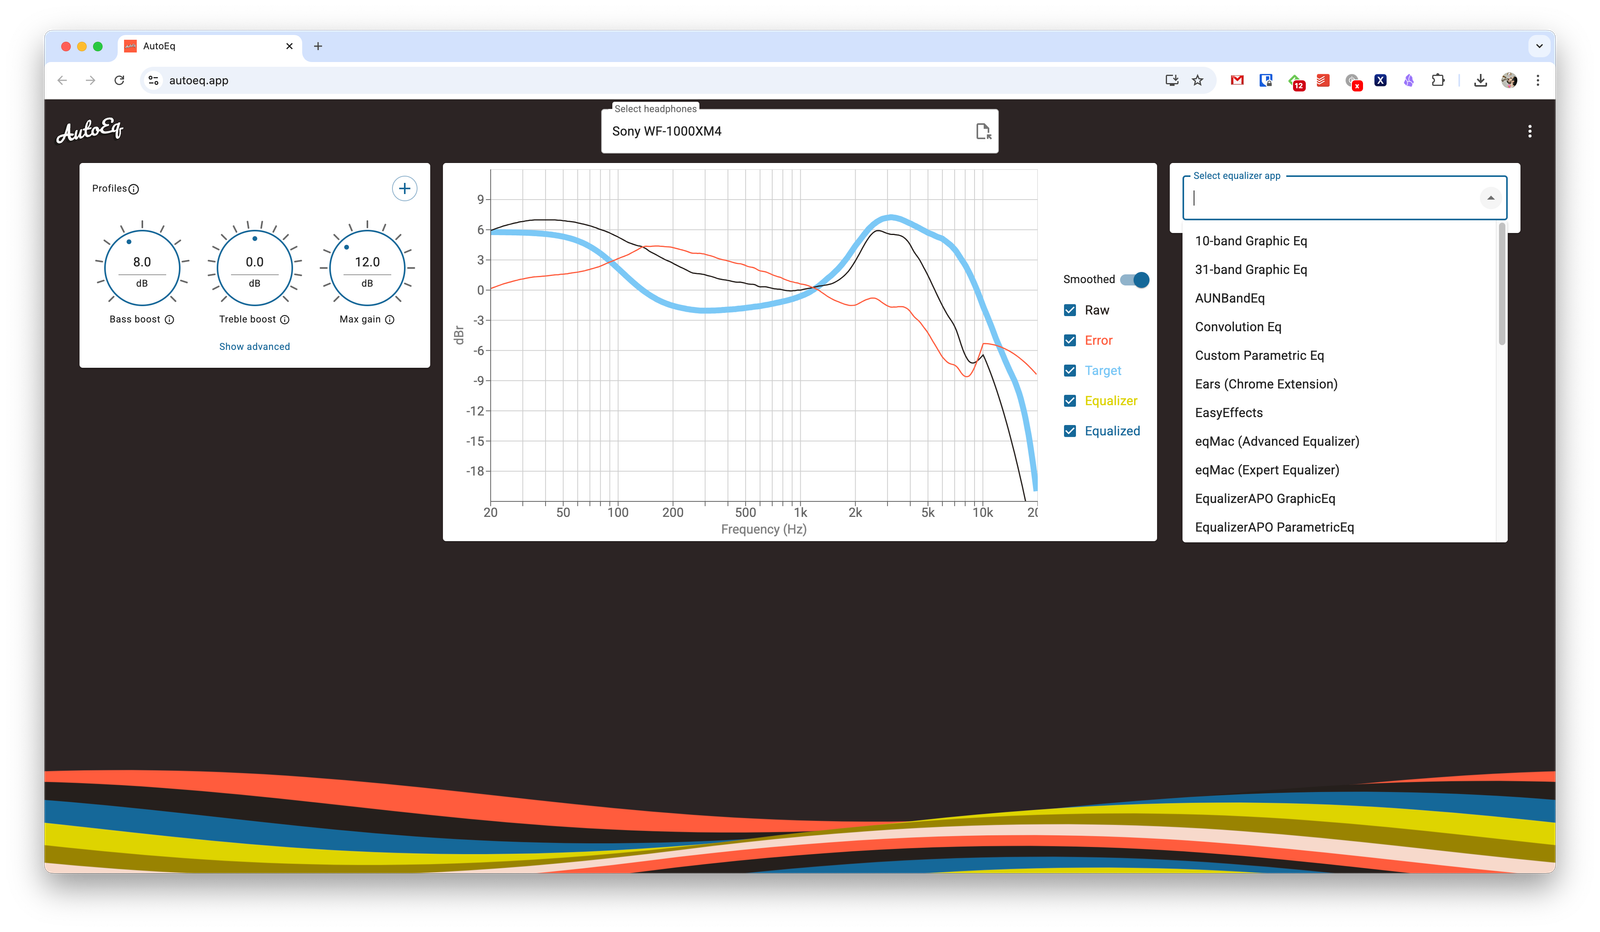Uncheck the Target curve checkbox
The width and height of the screenshot is (1600, 932).
click(1070, 370)
